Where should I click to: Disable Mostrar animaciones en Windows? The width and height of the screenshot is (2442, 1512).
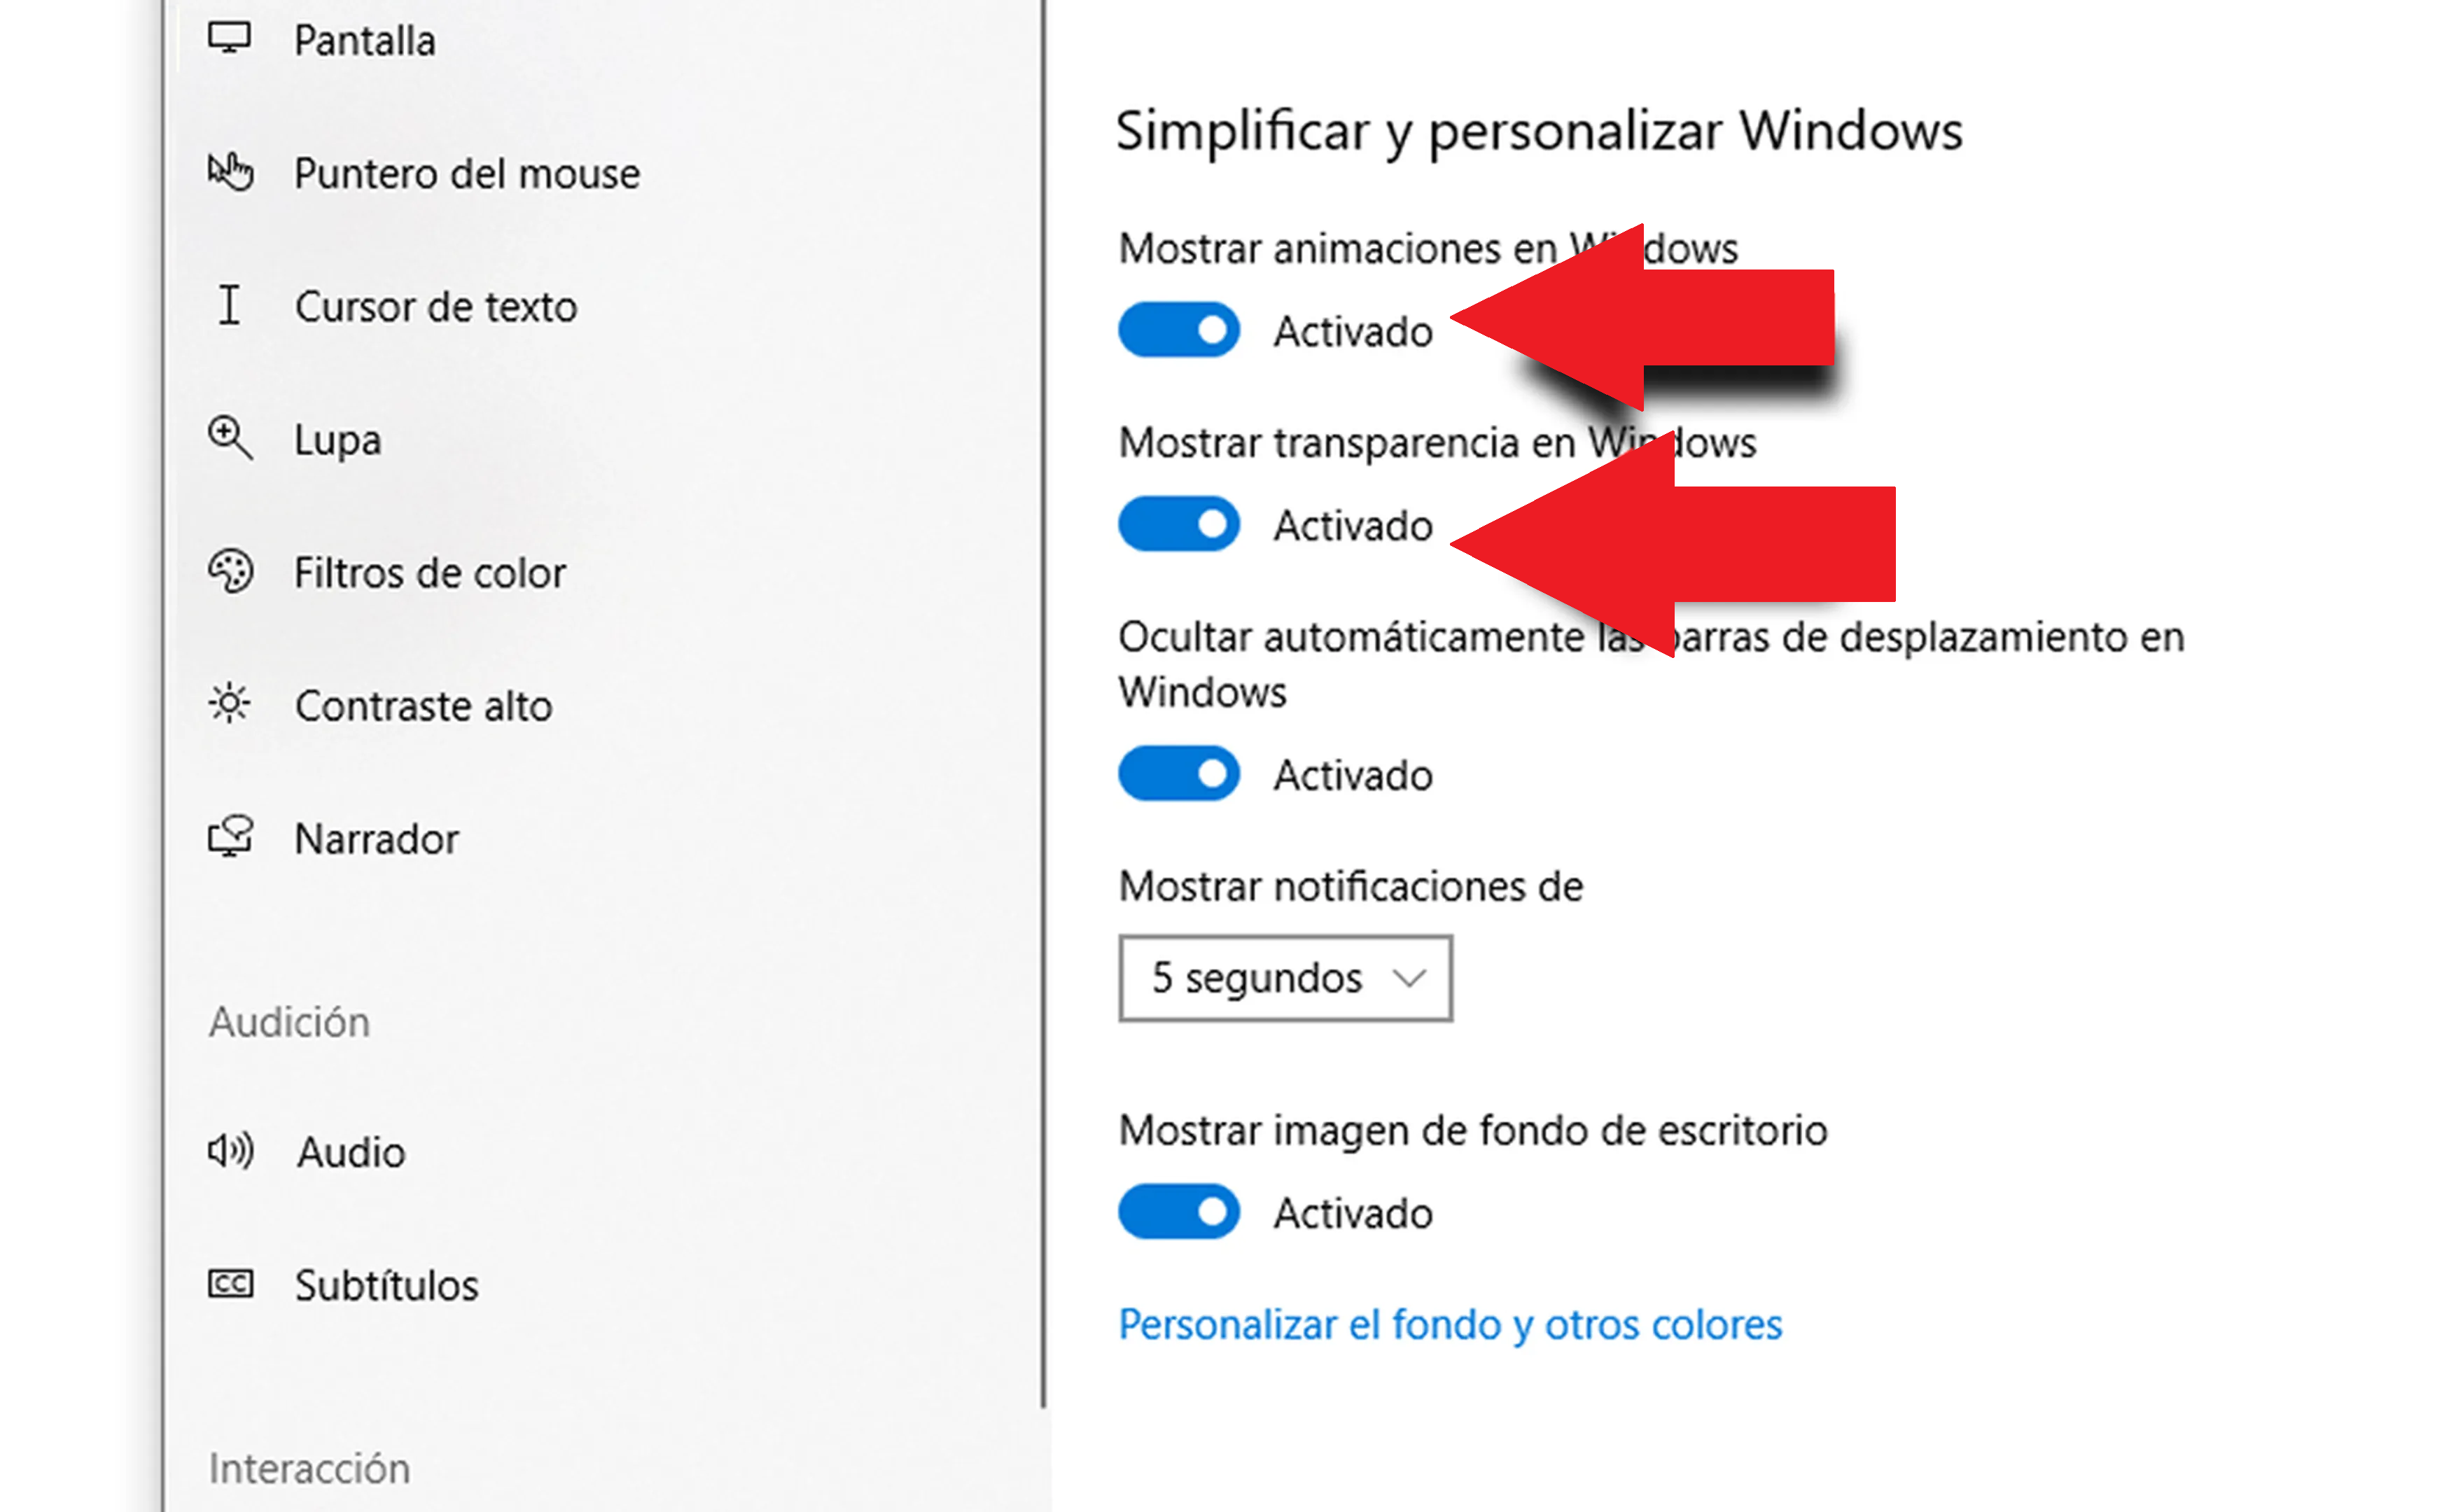tap(1180, 330)
